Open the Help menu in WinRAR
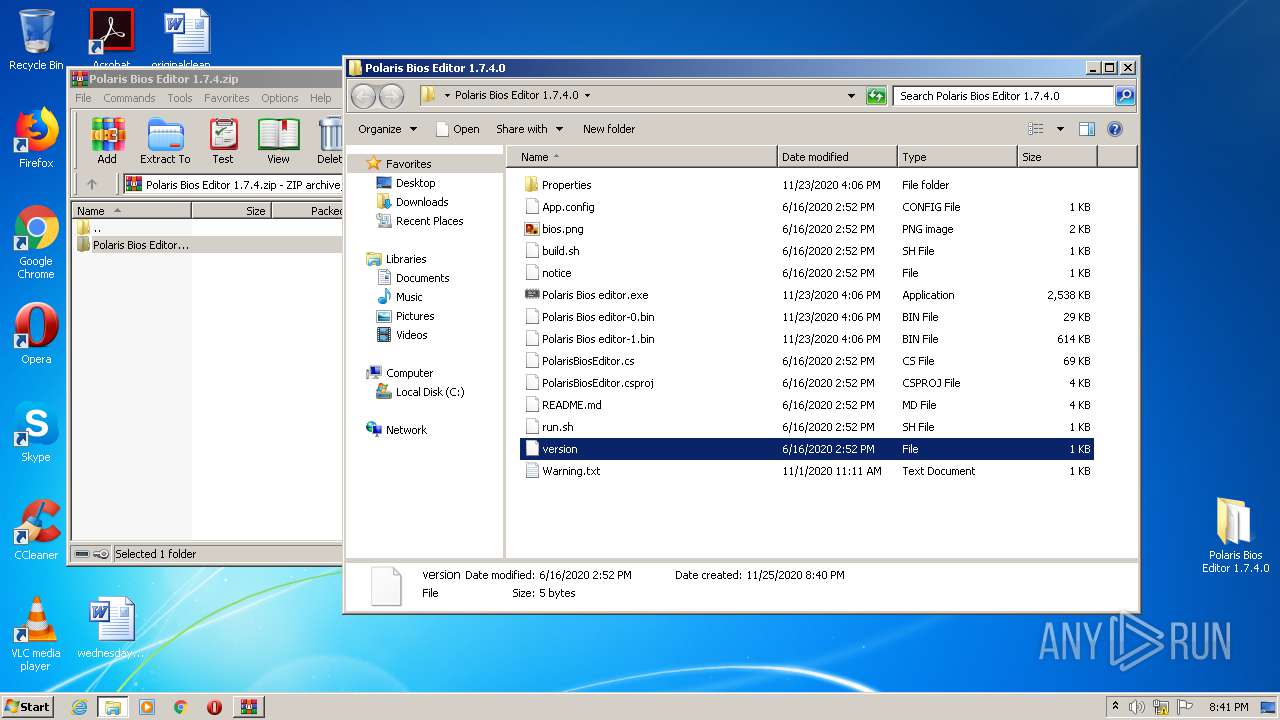 pos(320,98)
